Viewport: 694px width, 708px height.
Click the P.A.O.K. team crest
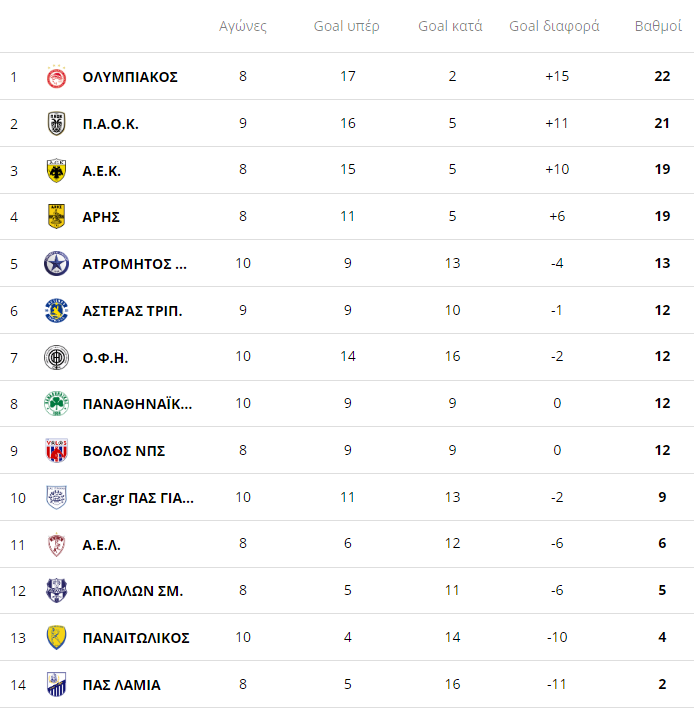[56, 123]
